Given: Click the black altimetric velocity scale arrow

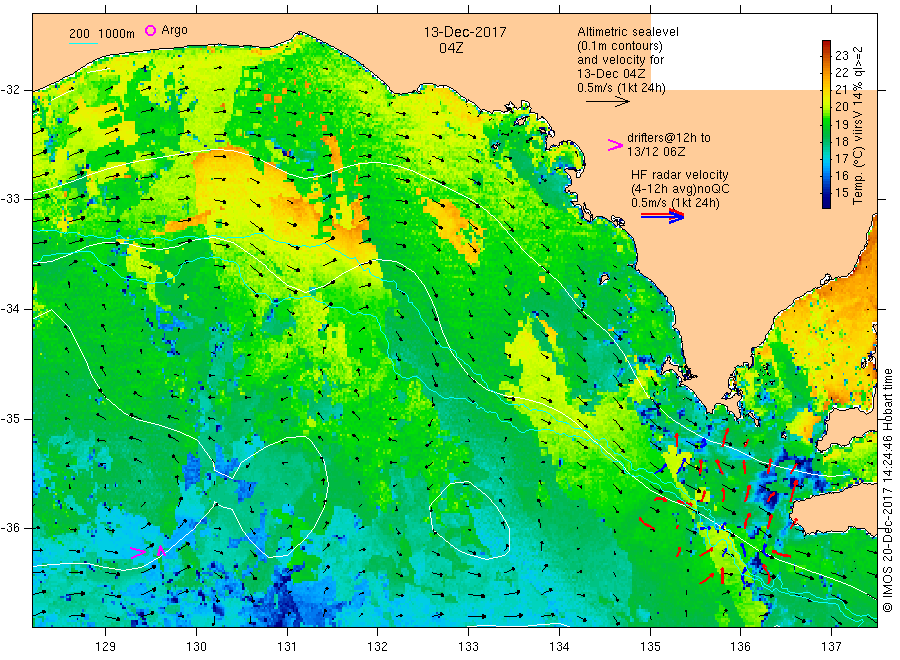Looking at the screenshot, I should pyautogui.click(x=607, y=102).
